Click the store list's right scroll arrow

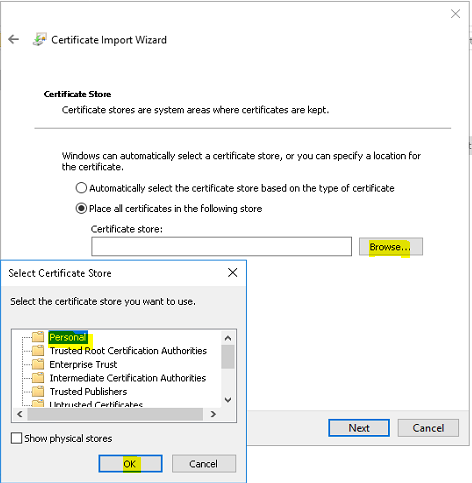pos(213,414)
